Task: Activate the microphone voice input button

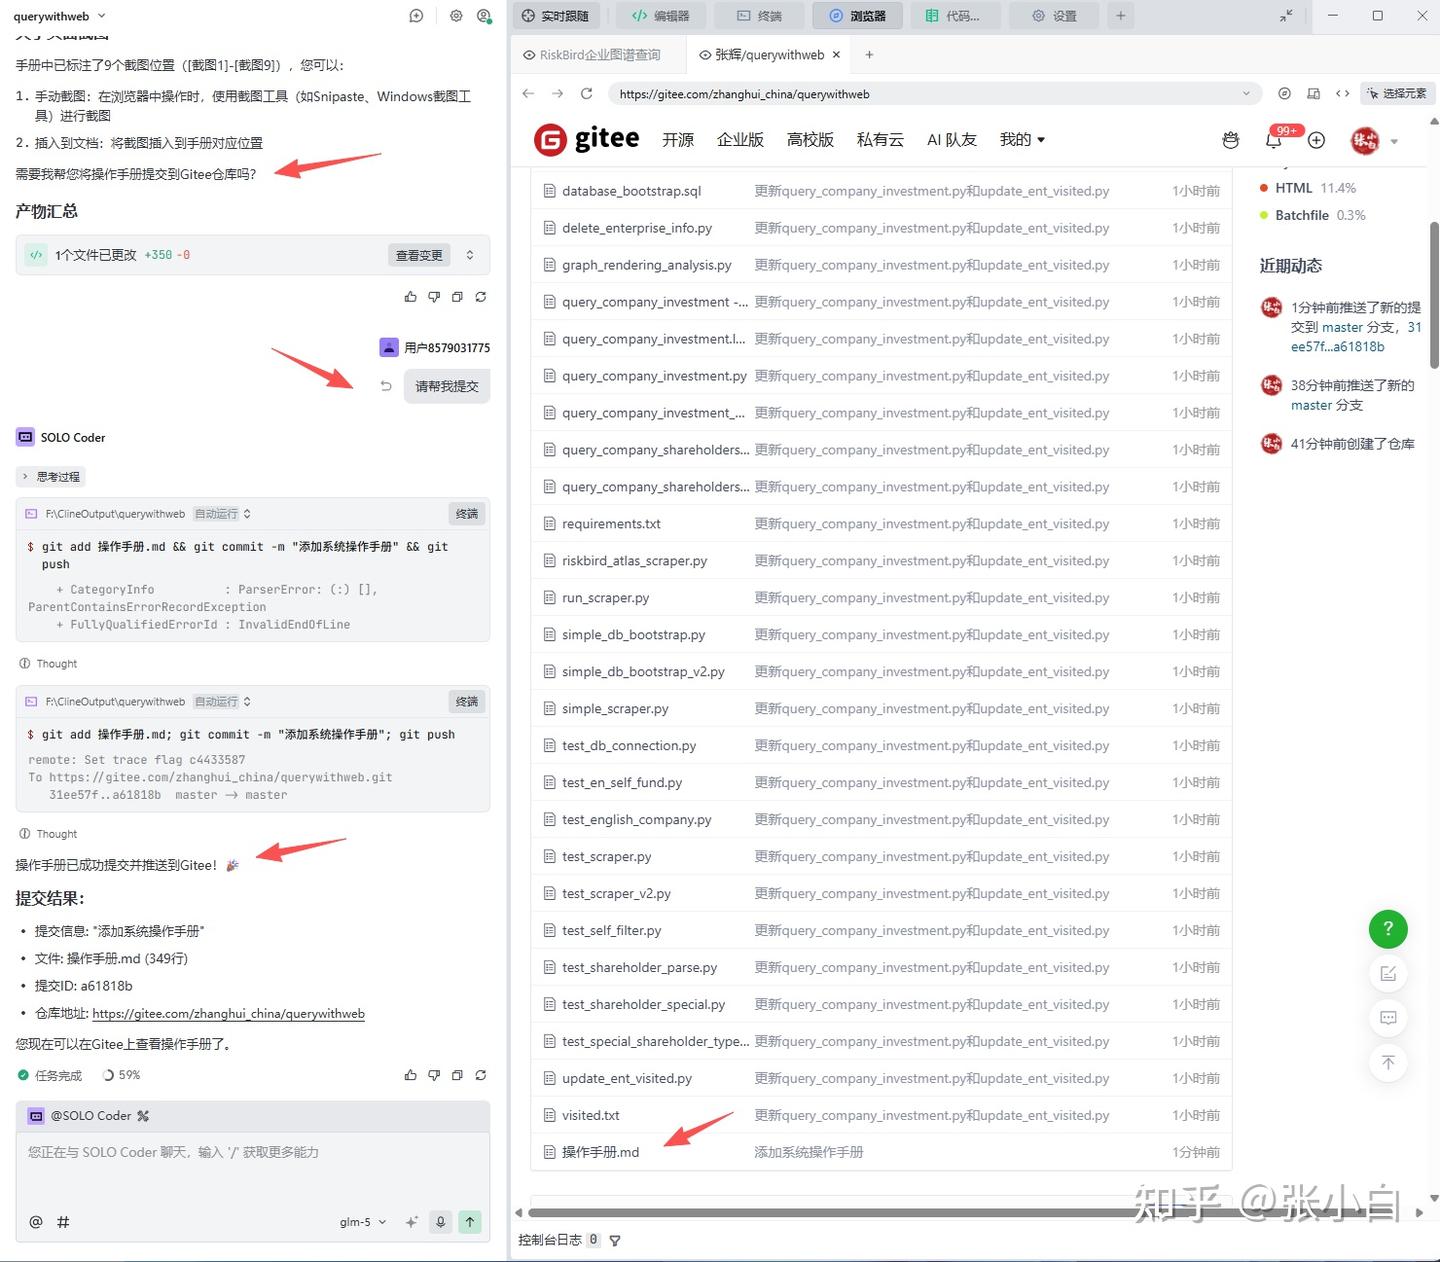Action: pyautogui.click(x=440, y=1222)
